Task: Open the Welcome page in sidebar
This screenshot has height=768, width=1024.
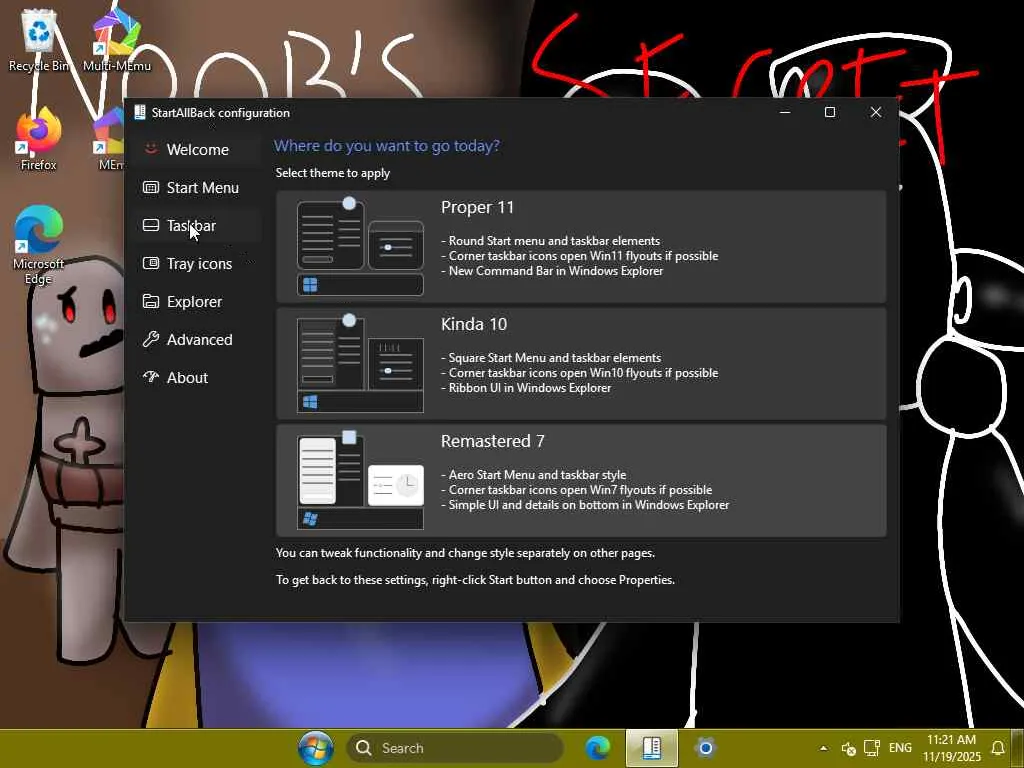Action: pos(197,150)
